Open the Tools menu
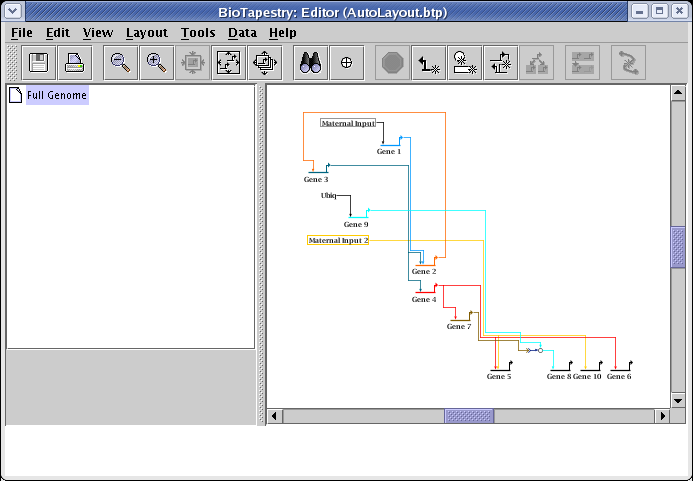The image size is (693, 481). (x=198, y=32)
